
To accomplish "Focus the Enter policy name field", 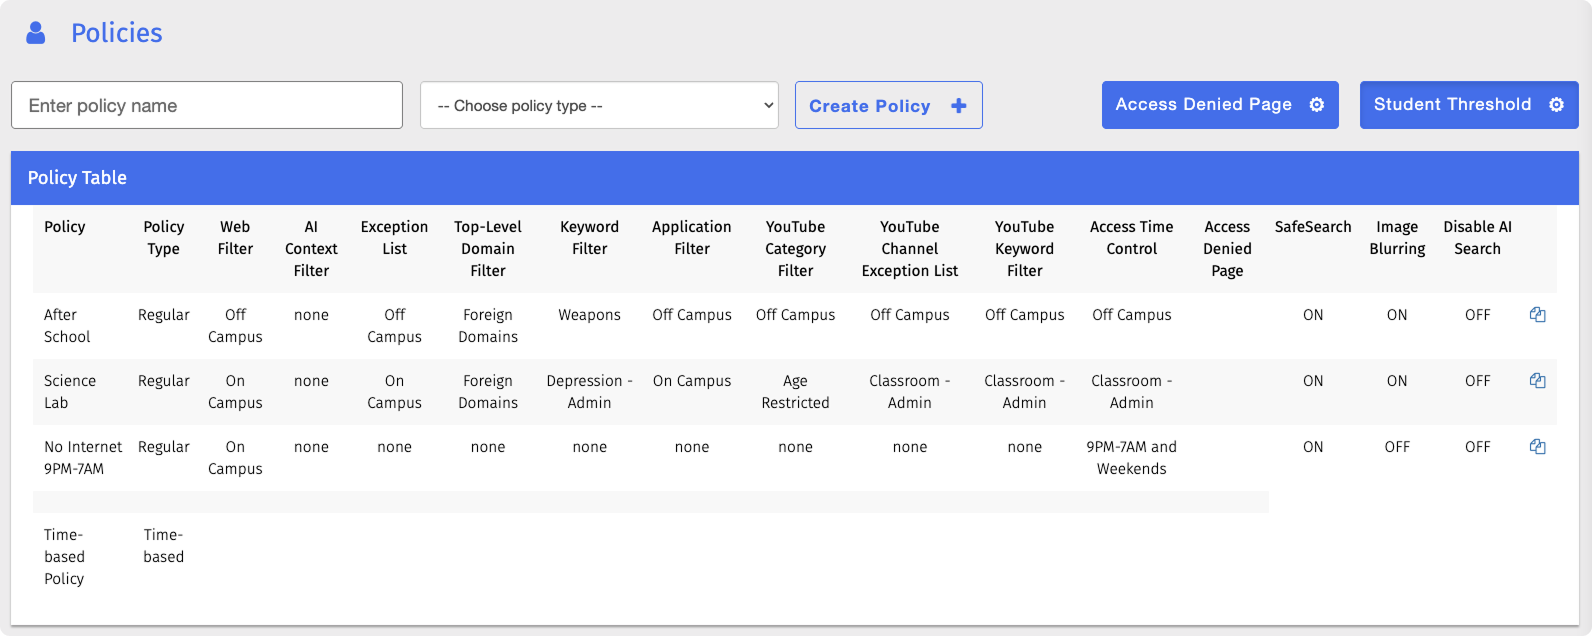I will tap(207, 105).
